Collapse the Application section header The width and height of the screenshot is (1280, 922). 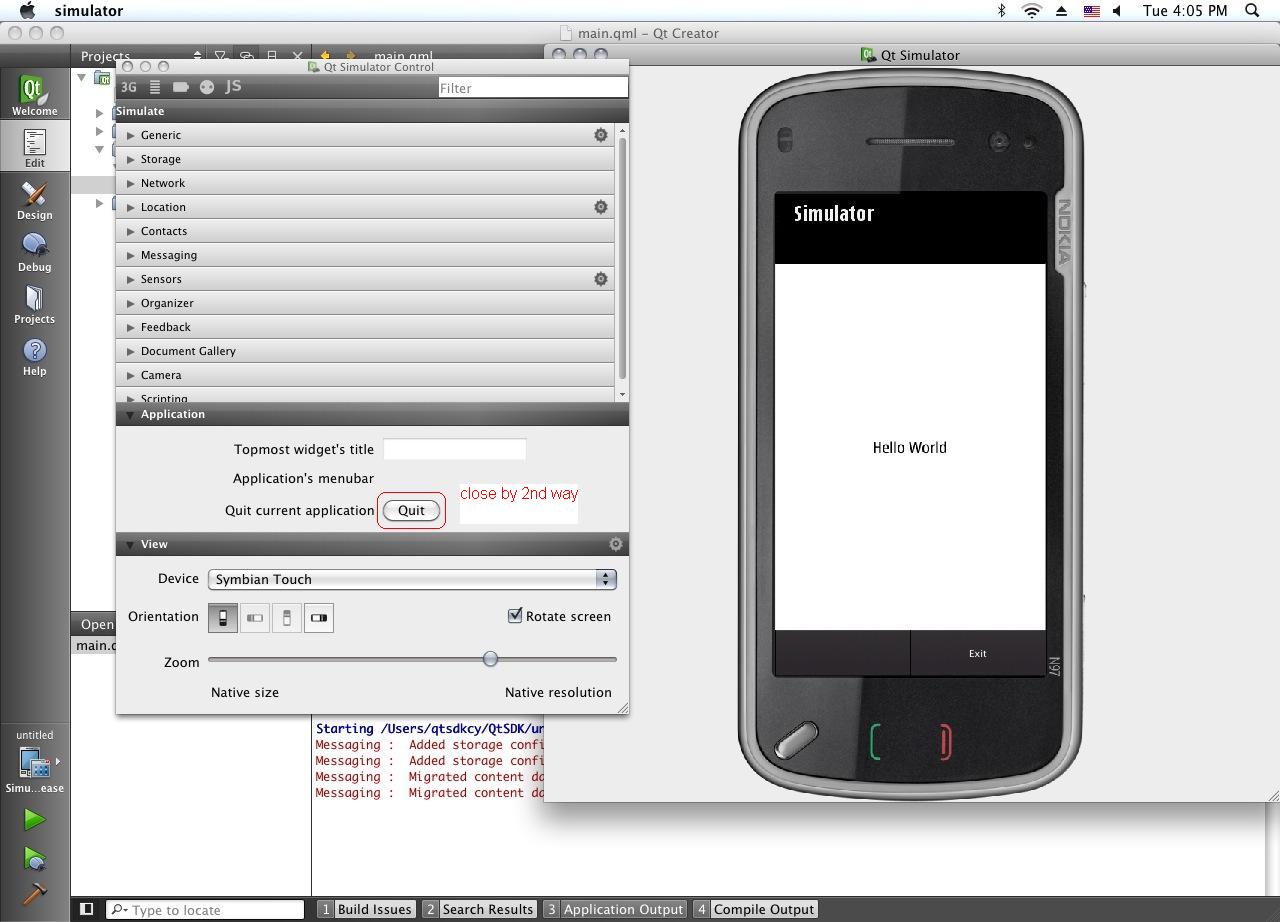coord(372,414)
